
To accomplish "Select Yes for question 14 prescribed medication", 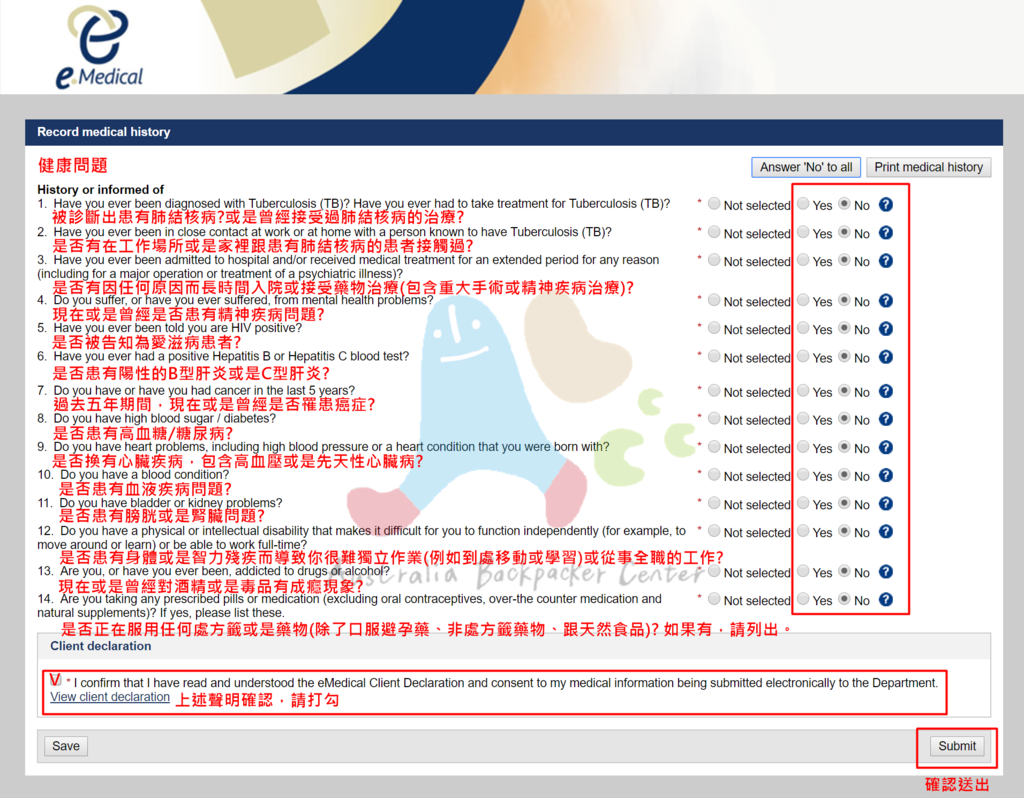I will (x=803, y=599).
